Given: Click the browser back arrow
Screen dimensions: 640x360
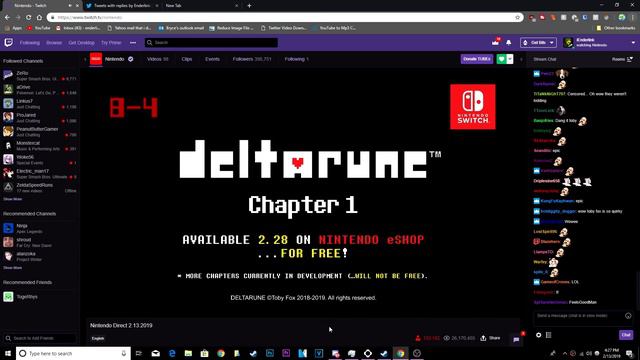Looking at the screenshot, I should (x=7, y=18).
